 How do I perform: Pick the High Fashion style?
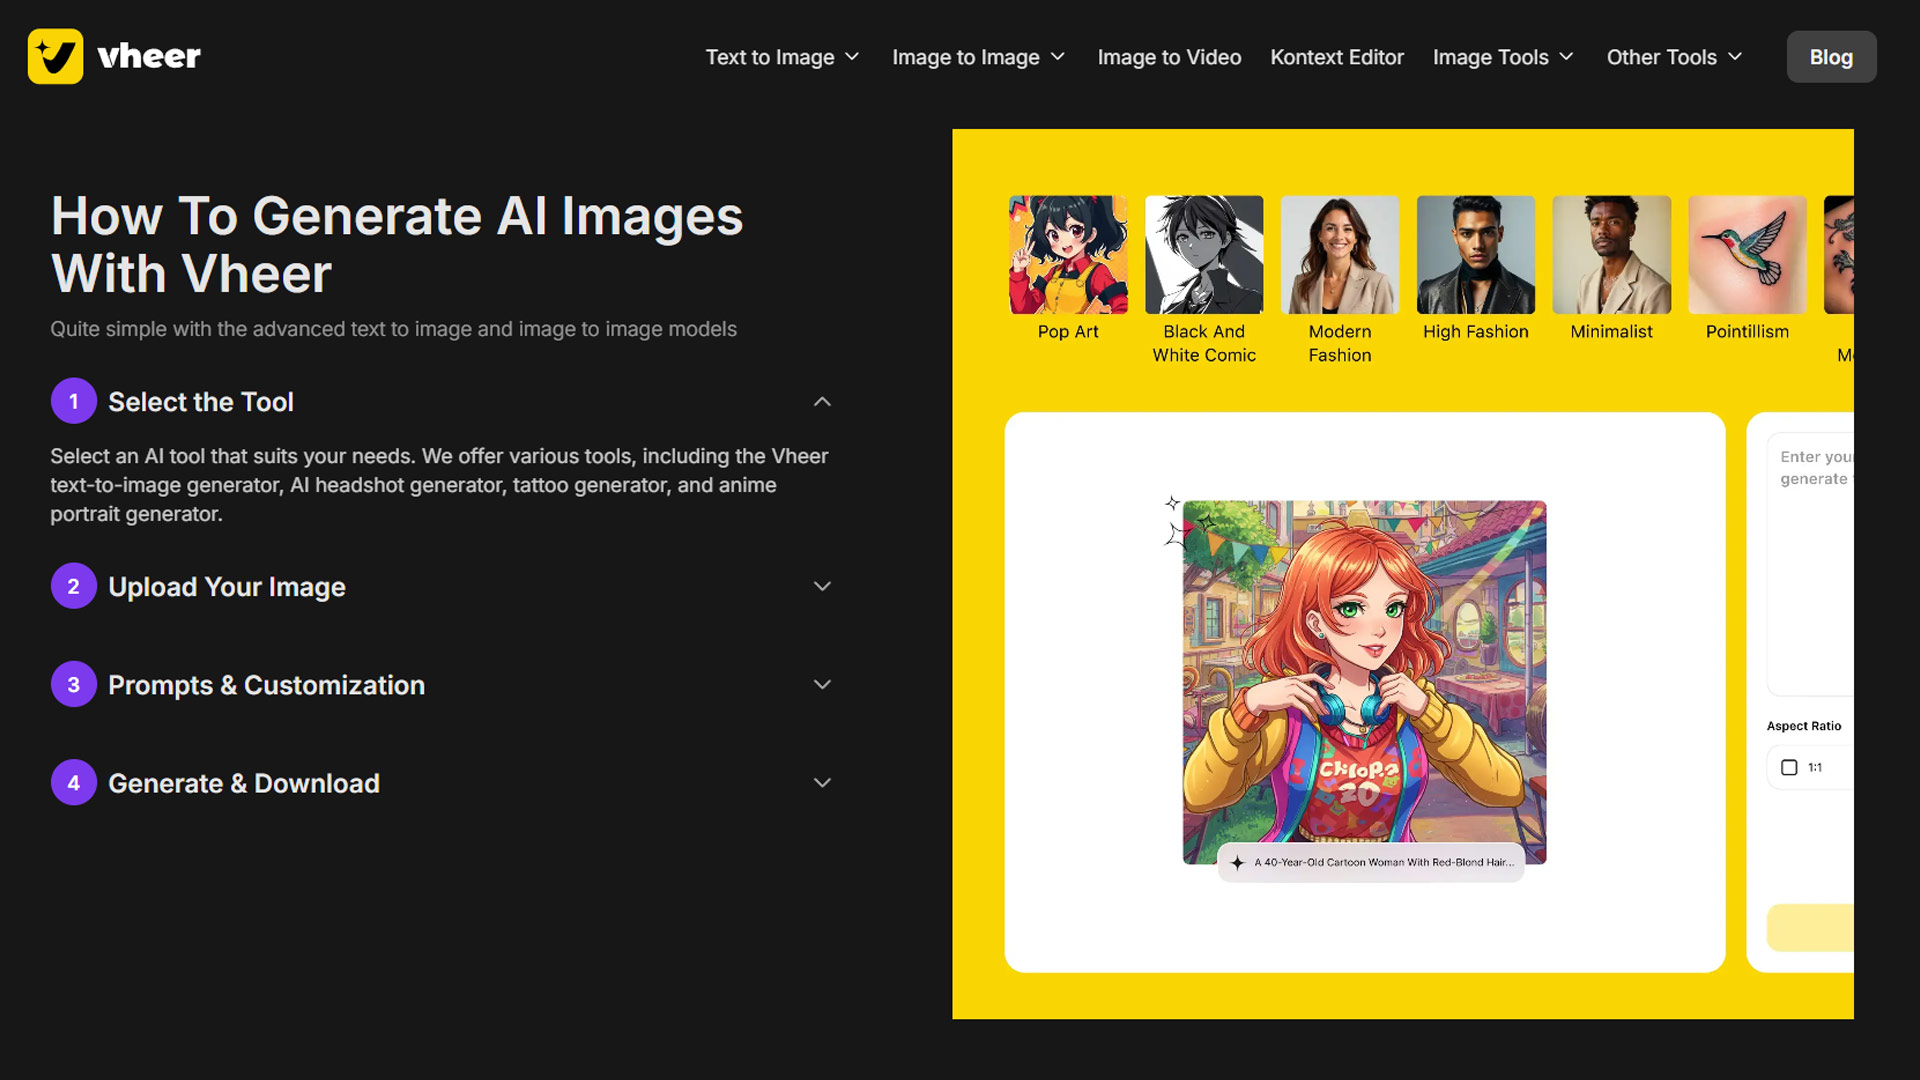coord(1475,253)
